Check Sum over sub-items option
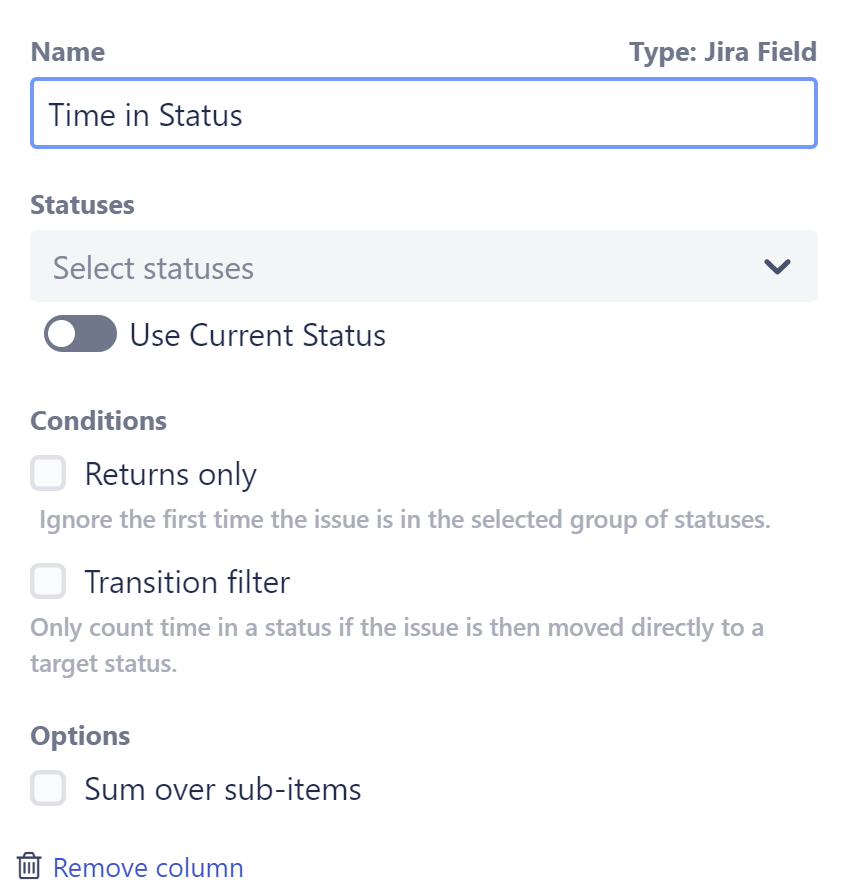 tap(48, 788)
